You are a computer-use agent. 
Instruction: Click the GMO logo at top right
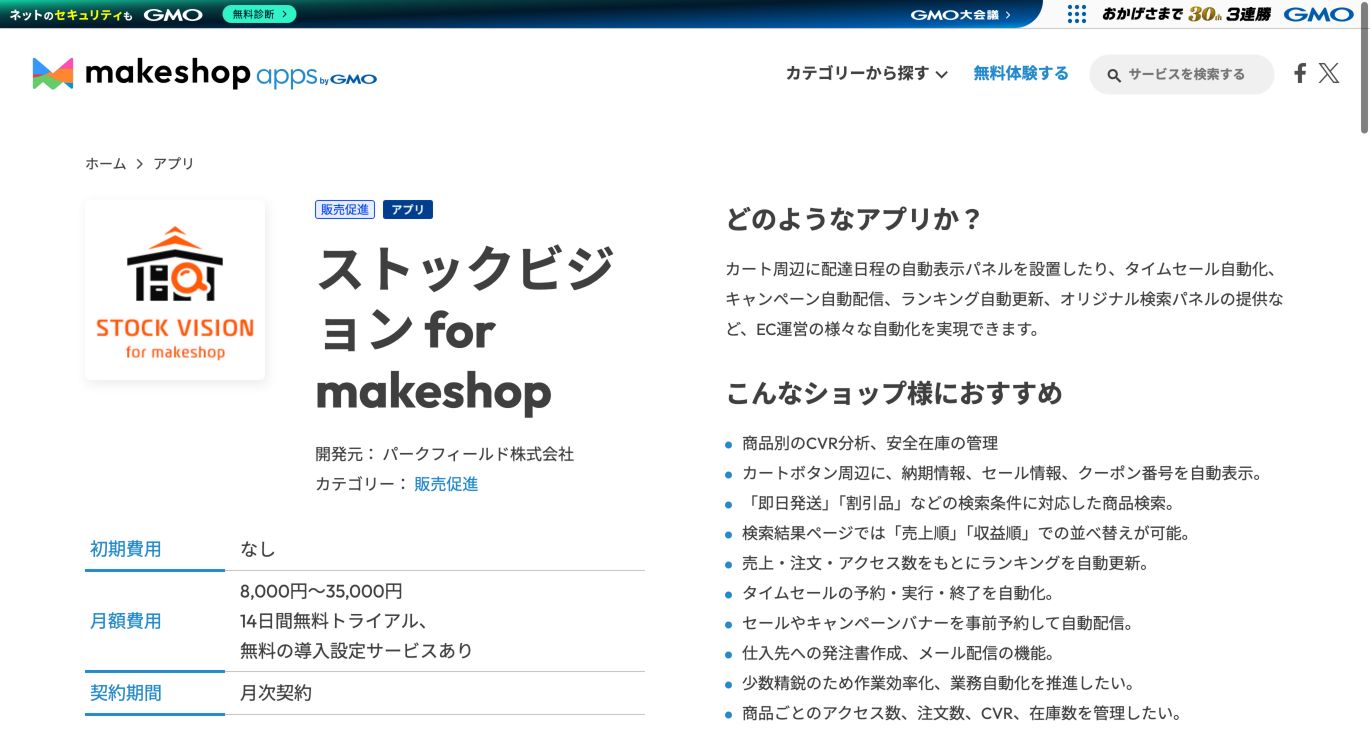pyautogui.click(x=1318, y=14)
